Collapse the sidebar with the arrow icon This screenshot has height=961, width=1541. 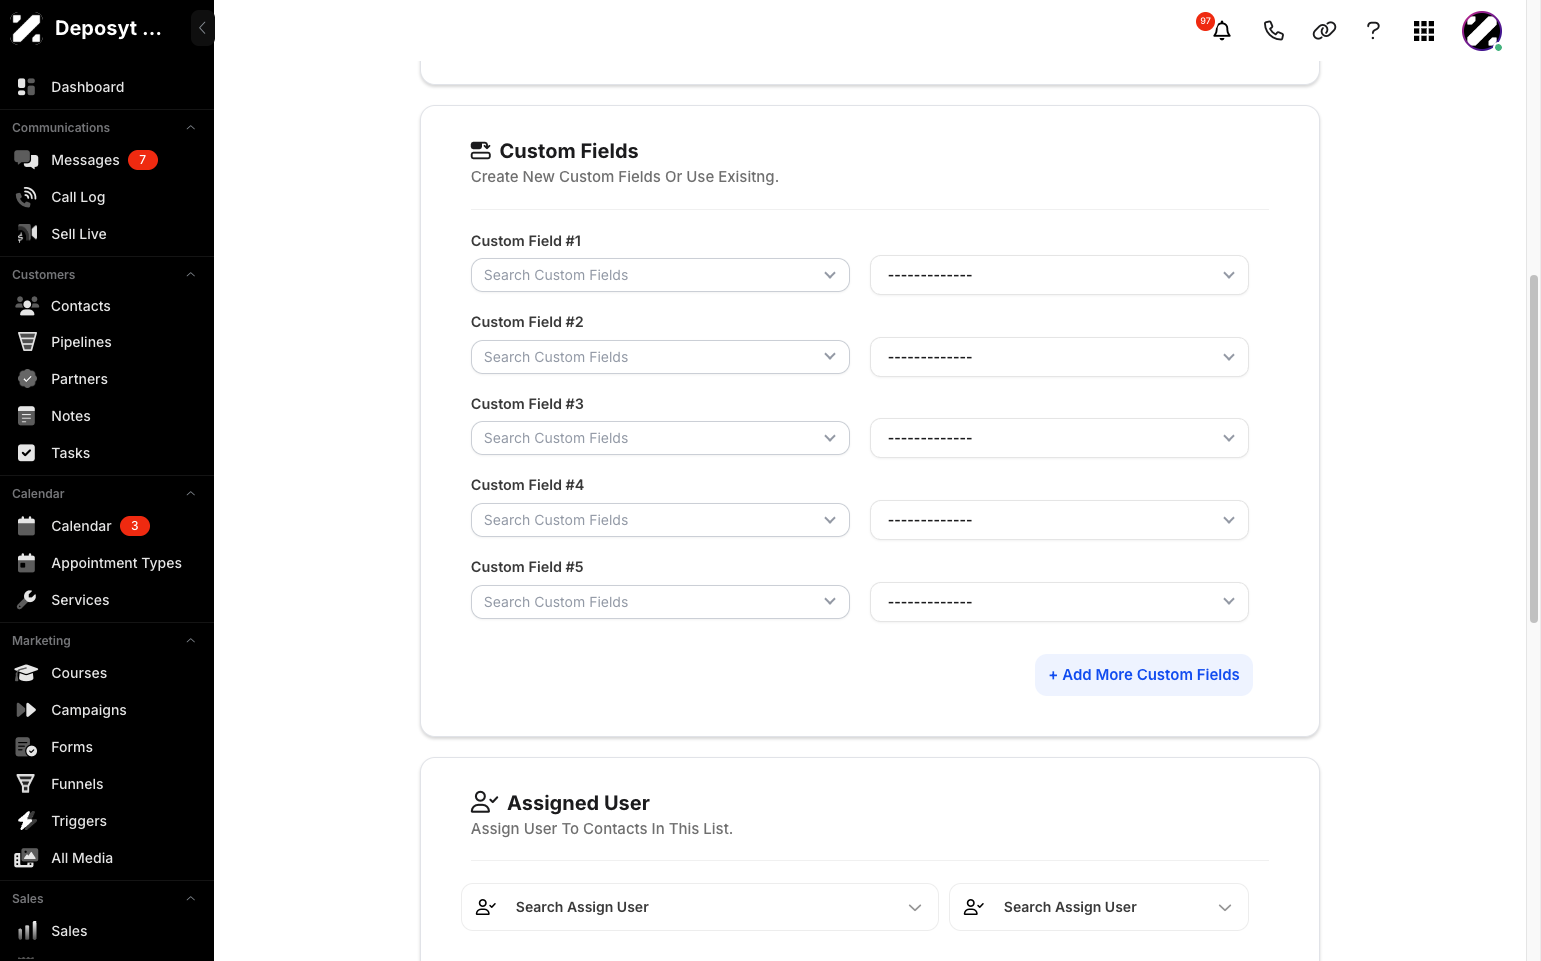(202, 28)
